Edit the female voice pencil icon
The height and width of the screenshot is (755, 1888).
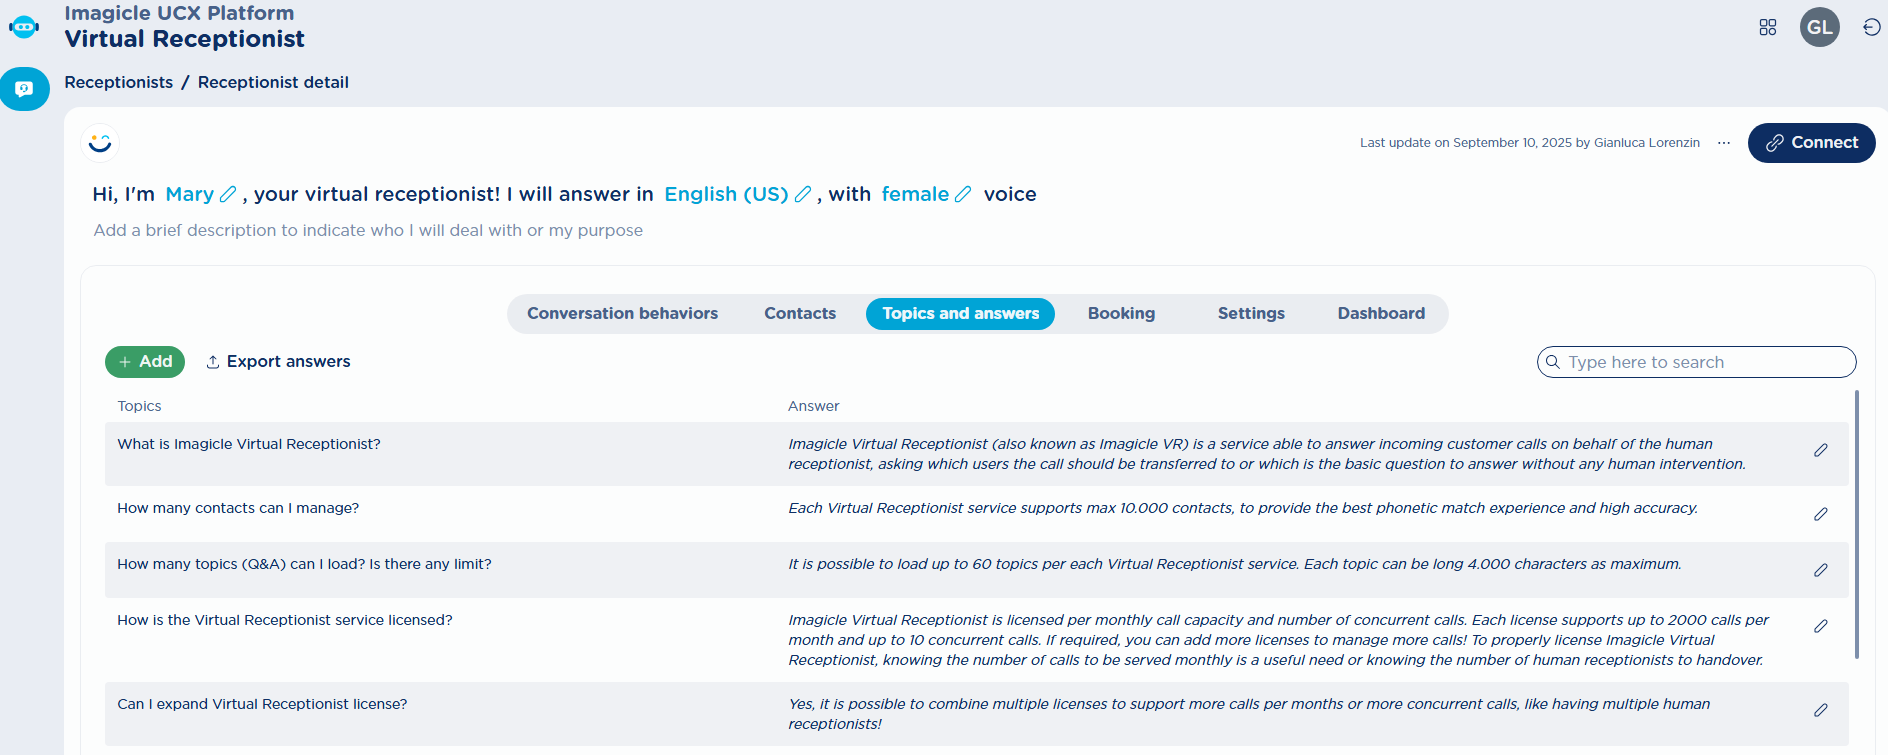[963, 194]
